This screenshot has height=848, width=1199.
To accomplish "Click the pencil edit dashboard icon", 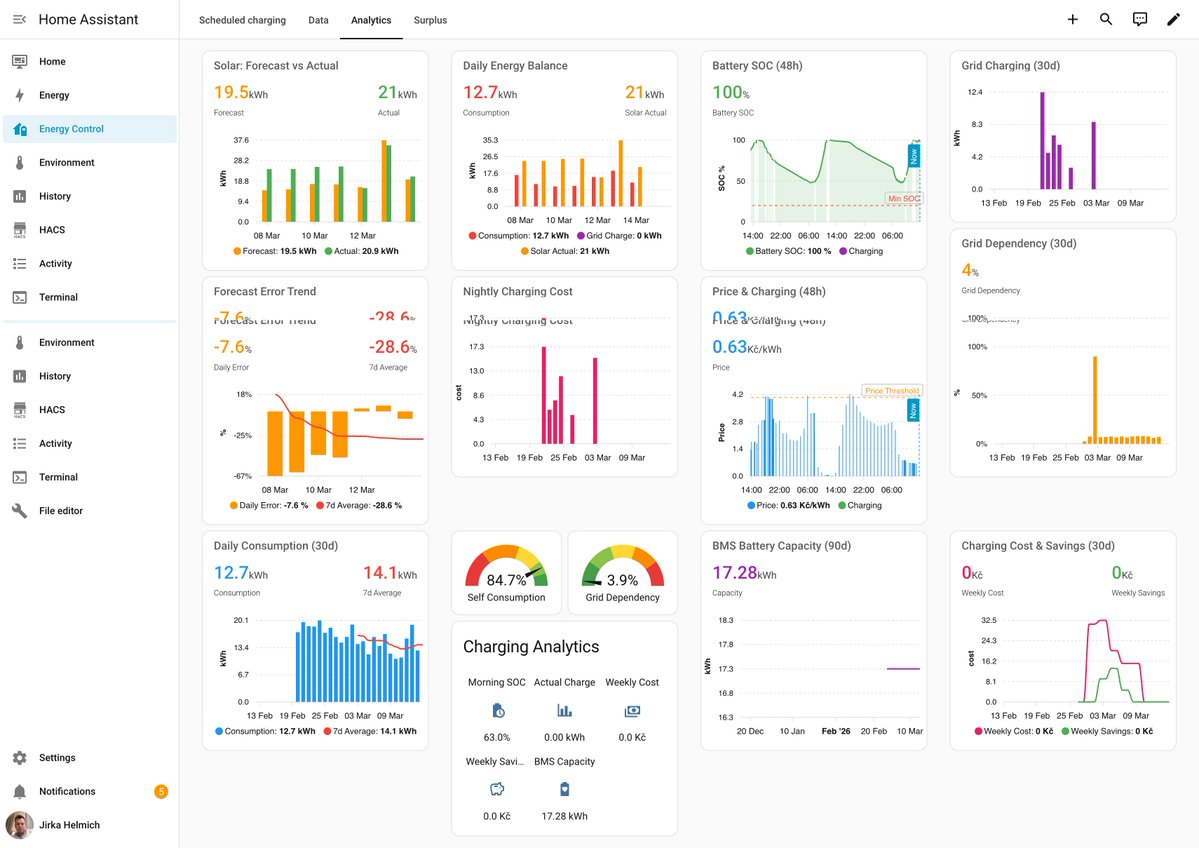I will tap(1173, 19).
